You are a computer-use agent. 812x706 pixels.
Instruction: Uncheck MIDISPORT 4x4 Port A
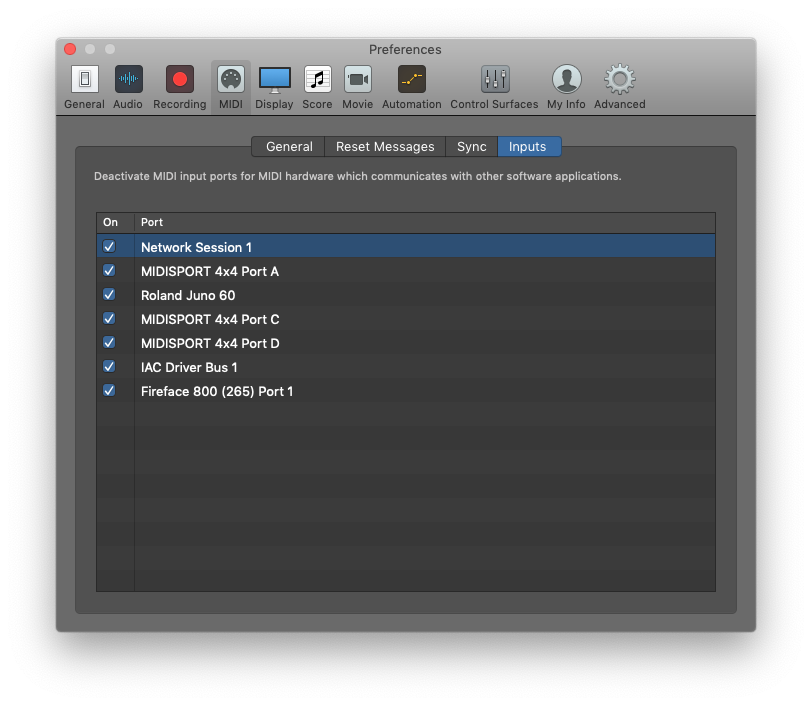(x=109, y=270)
